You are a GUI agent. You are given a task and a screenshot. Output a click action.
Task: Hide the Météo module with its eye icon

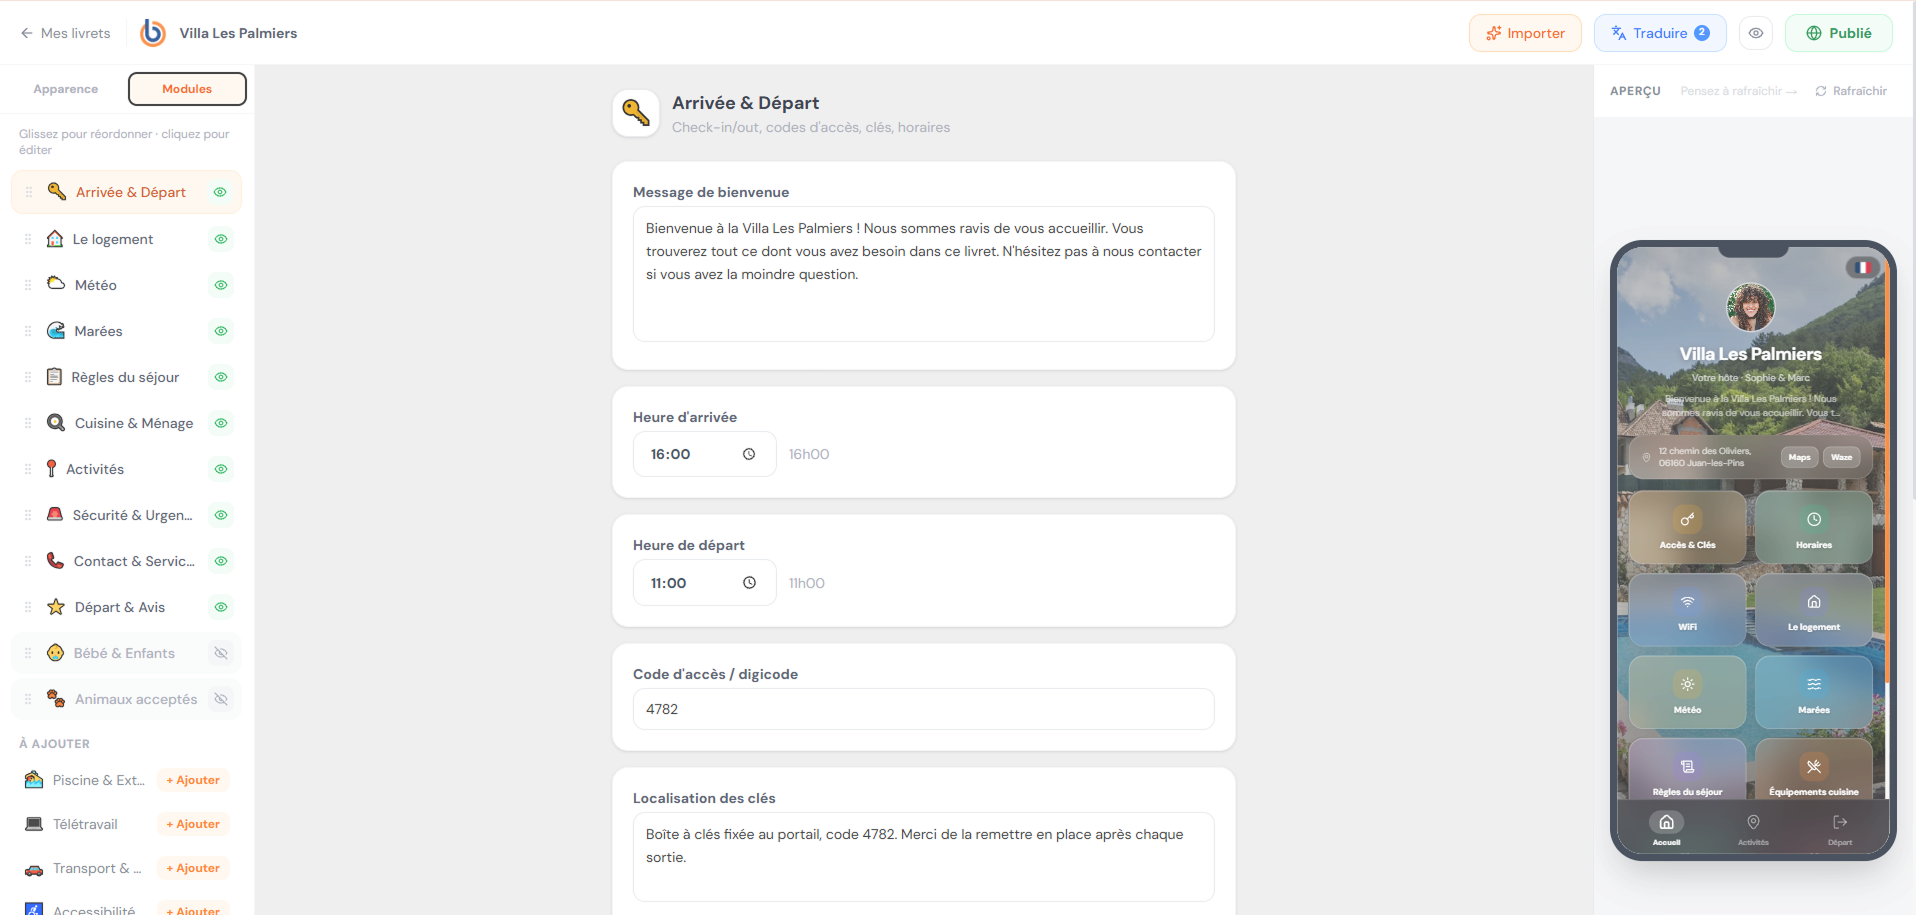[221, 285]
